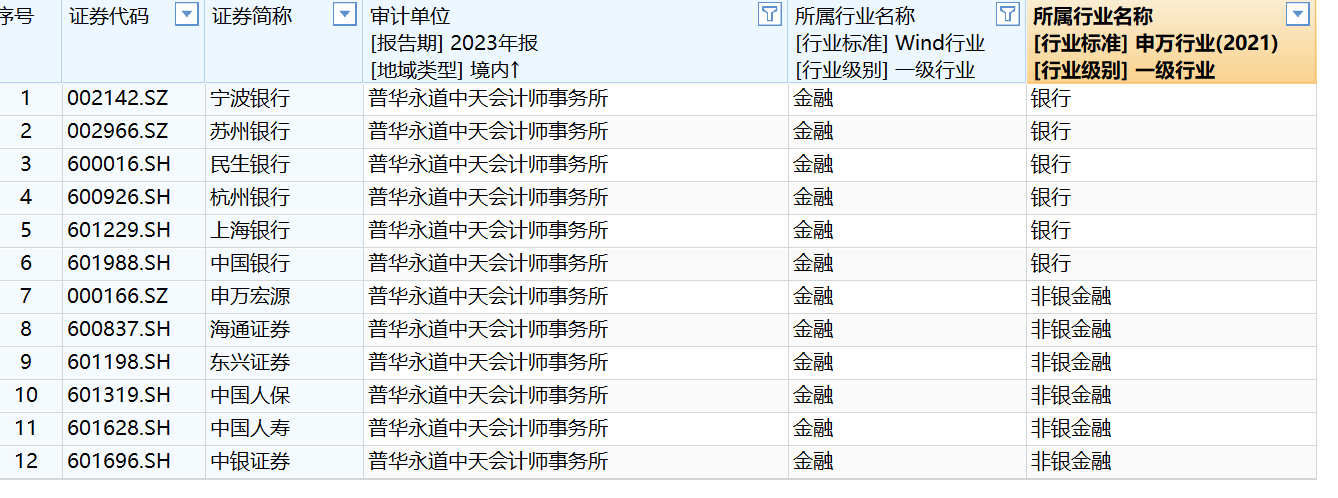Image resolution: width=1338 pixels, height=498 pixels.
Task: Open the 审计单位 column filter icon
Action: point(769,14)
